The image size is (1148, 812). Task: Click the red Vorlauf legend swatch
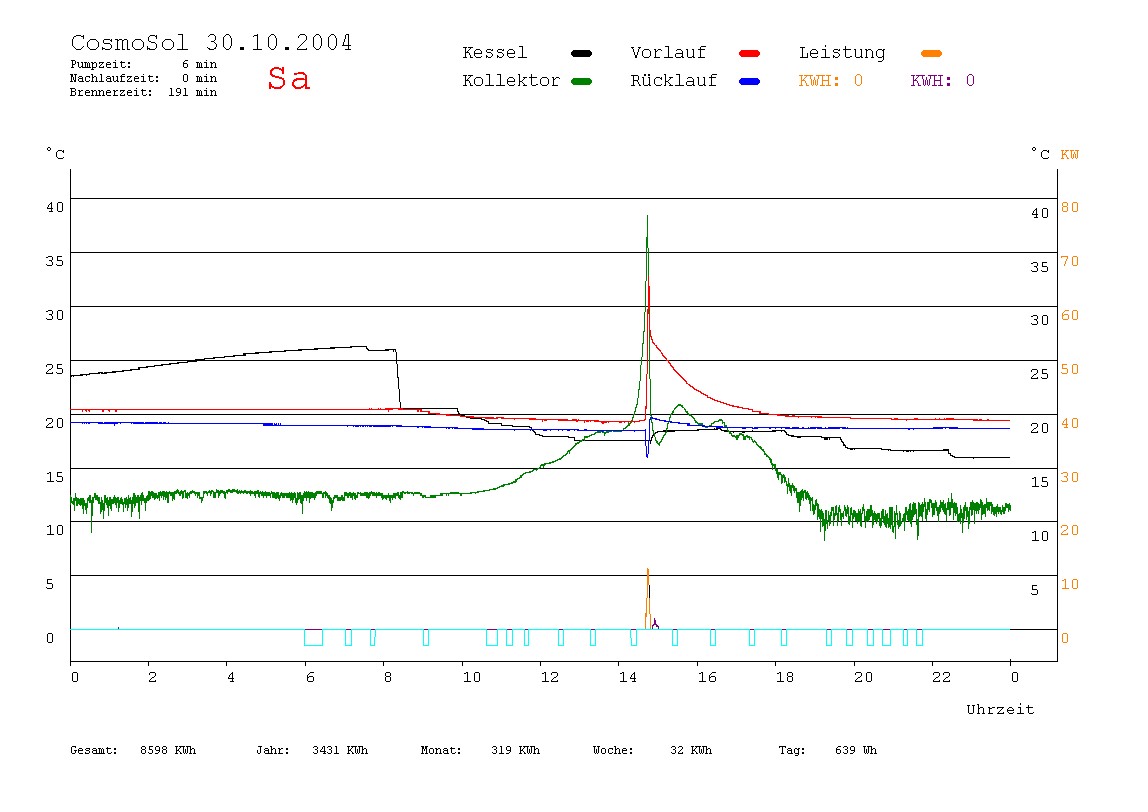pos(750,53)
